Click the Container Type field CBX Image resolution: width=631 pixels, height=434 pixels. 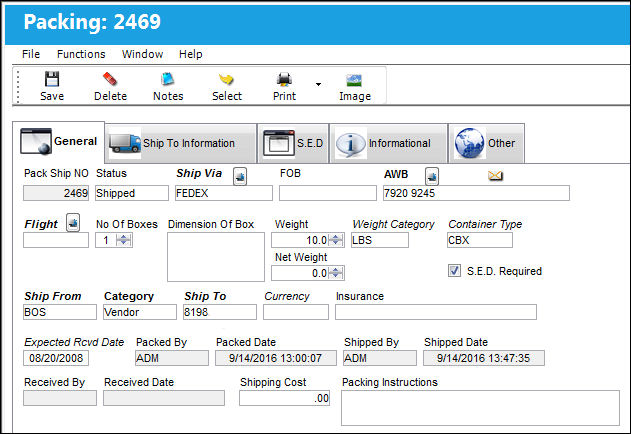click(x=480, y=240)
